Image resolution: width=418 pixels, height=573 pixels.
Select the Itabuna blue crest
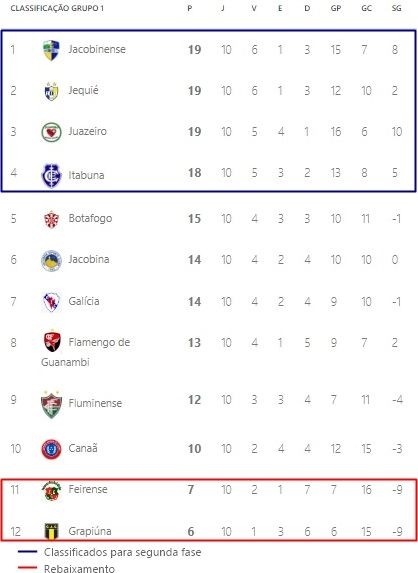point(51,175)
